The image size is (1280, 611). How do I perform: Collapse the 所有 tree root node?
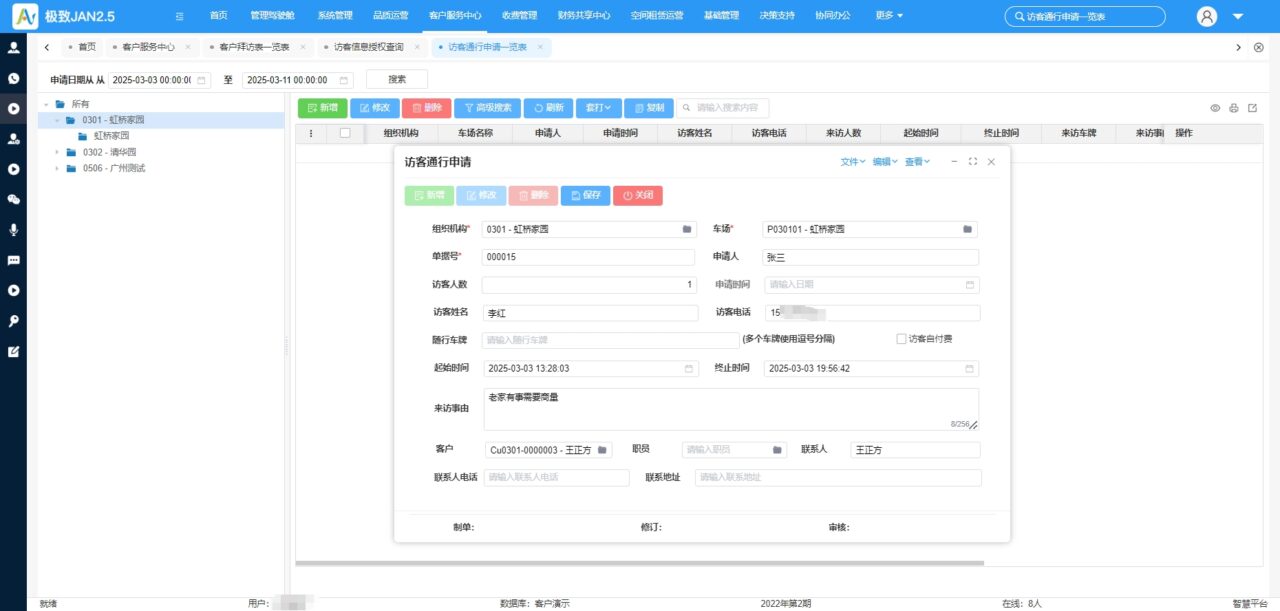45,104
